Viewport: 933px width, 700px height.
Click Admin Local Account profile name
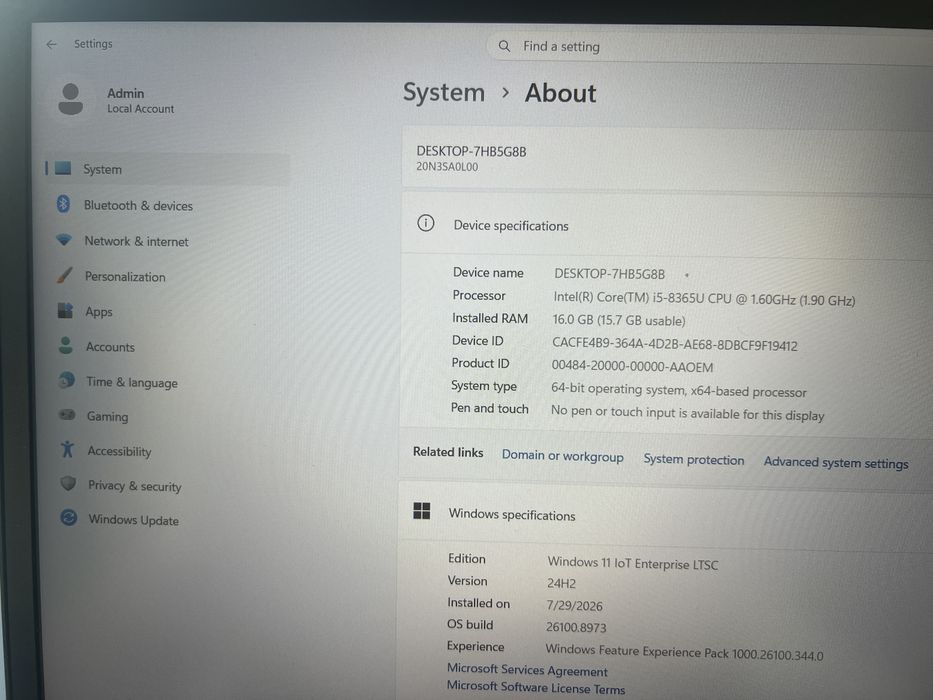(x=140, y=101)
